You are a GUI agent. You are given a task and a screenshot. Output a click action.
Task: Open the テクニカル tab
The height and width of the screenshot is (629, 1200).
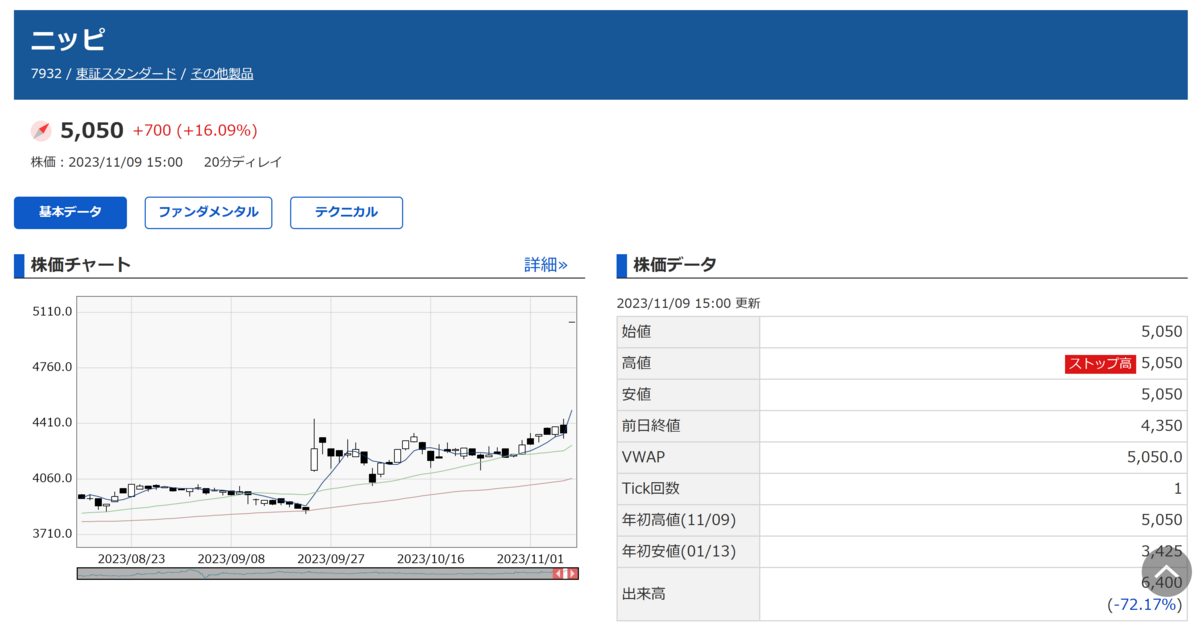[346, 213]
